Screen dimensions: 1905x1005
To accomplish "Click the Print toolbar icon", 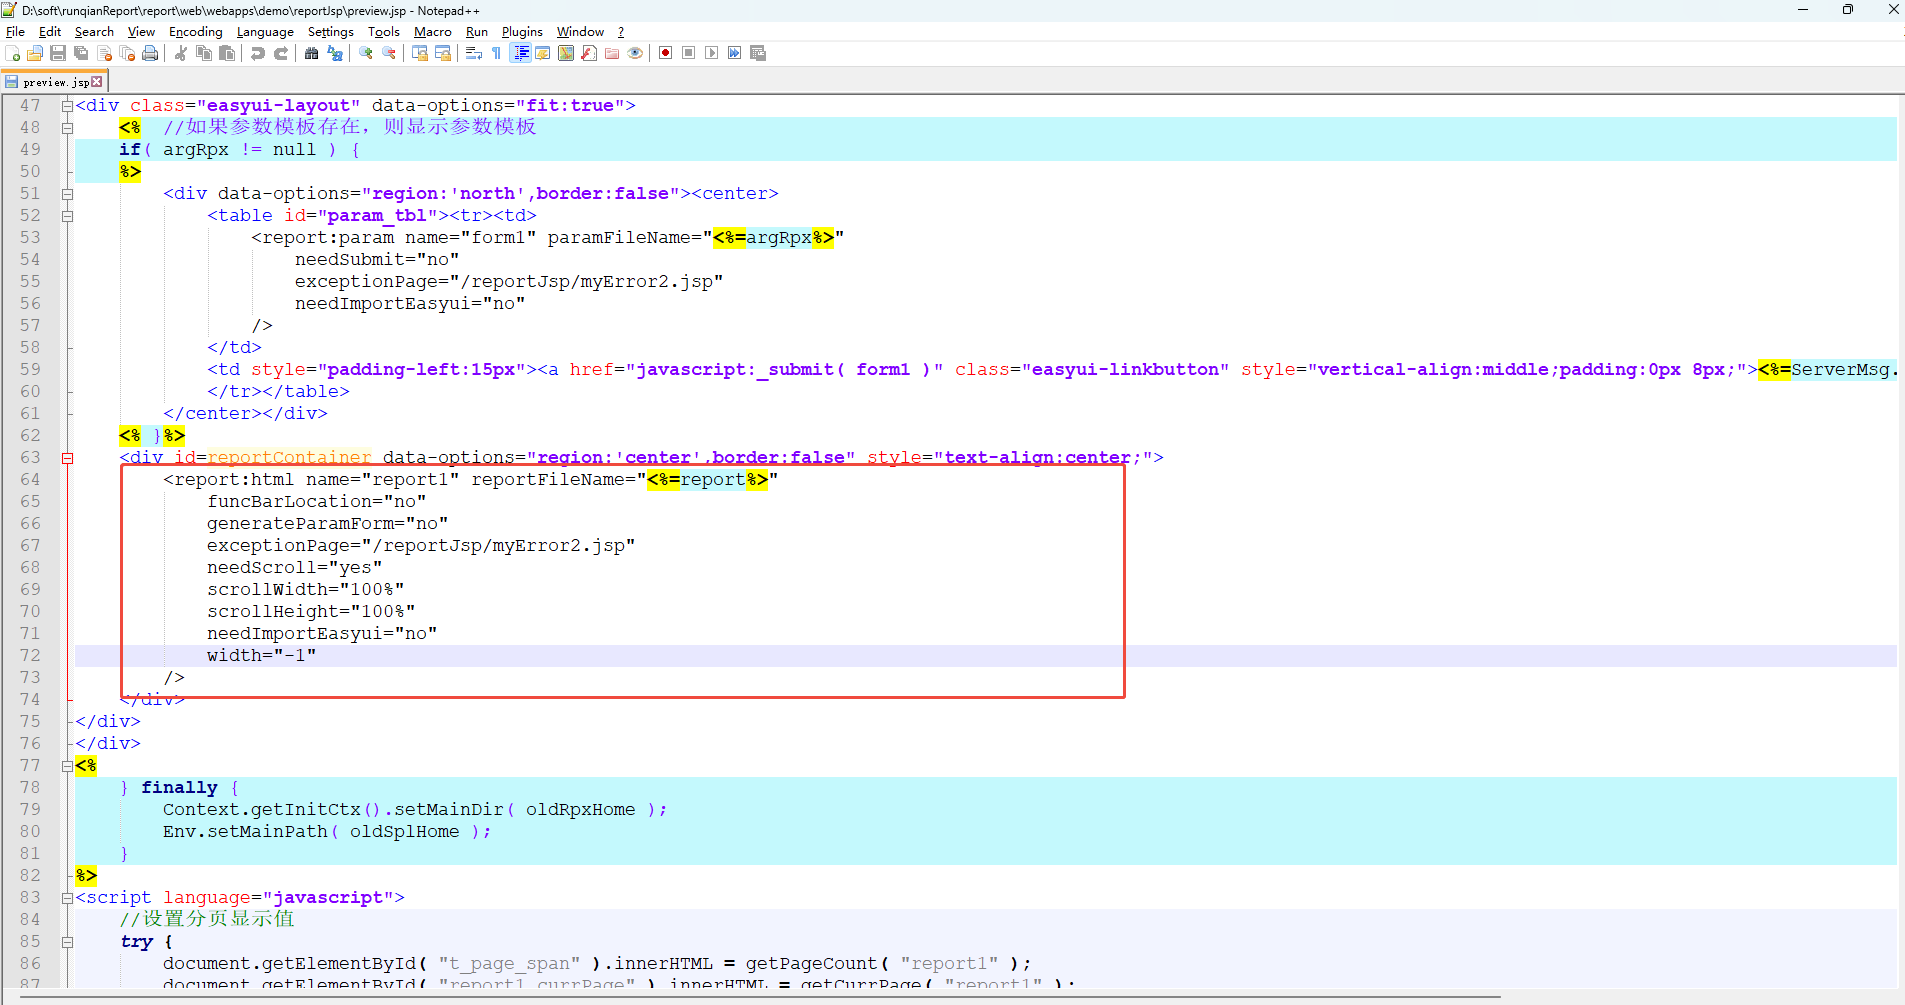I will coord(150,53).
